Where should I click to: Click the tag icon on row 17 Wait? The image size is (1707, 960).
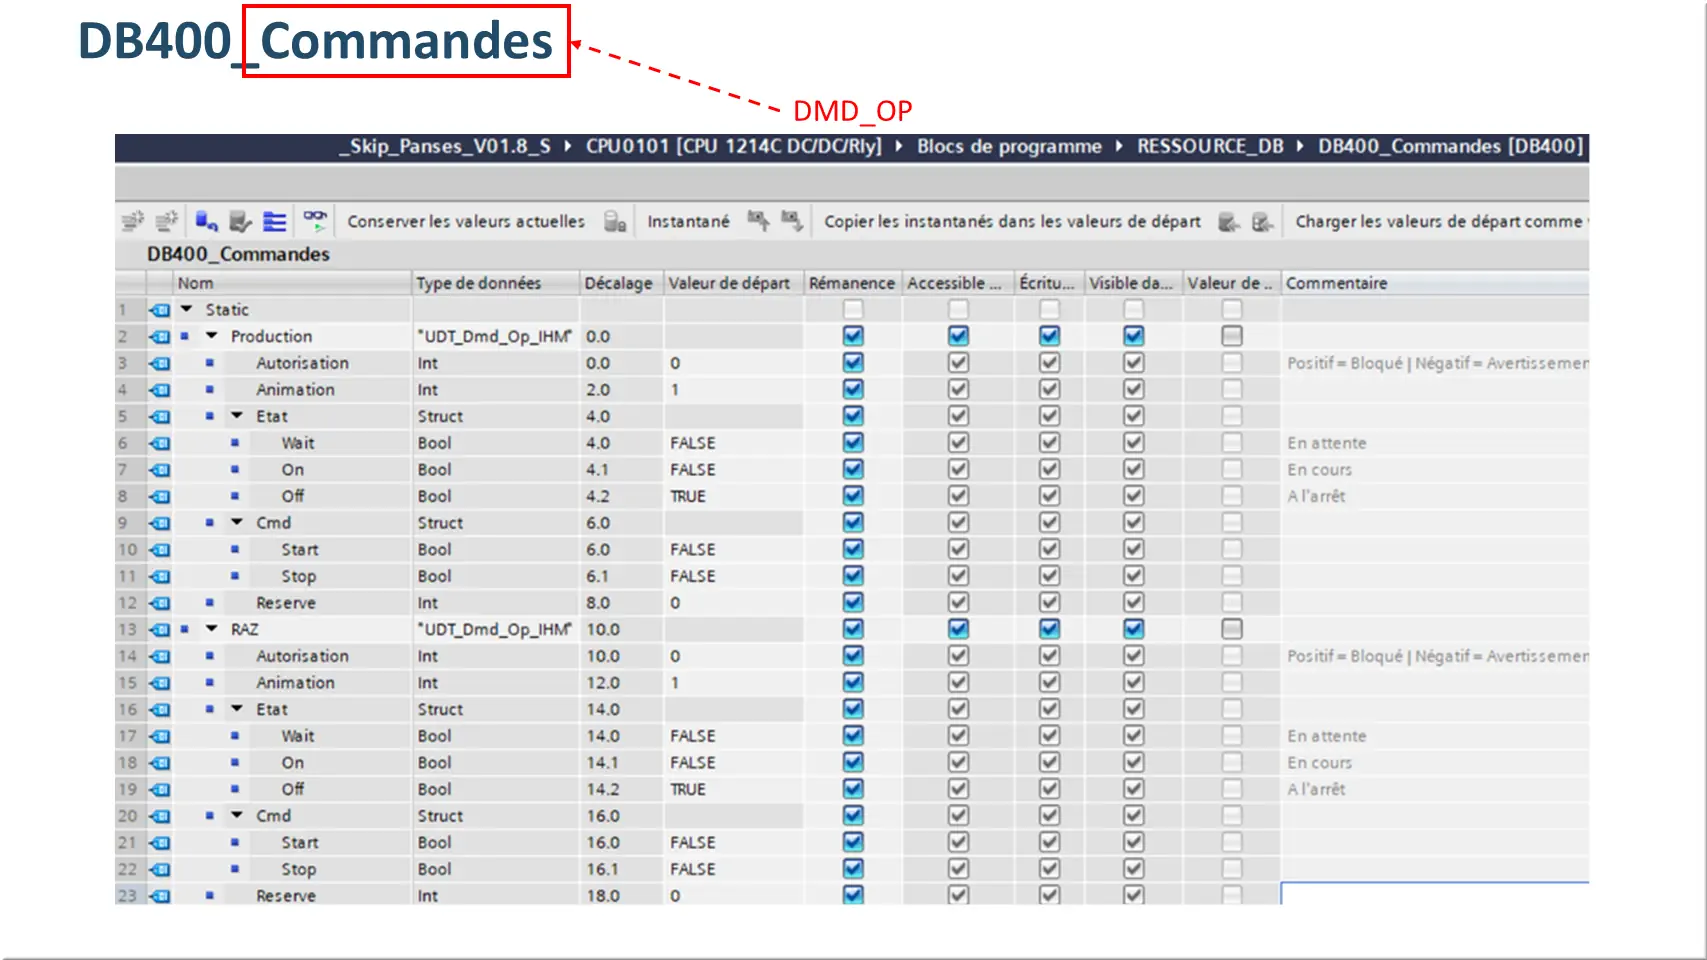coord(160,736)
